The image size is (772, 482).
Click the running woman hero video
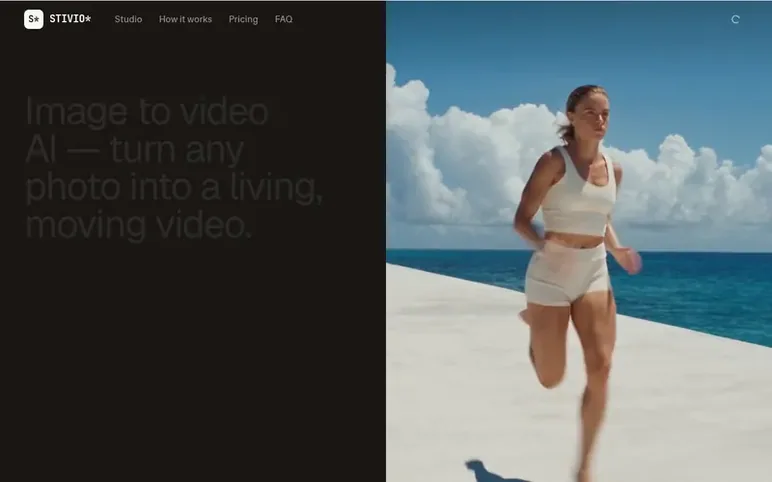(x=579, y=241)
